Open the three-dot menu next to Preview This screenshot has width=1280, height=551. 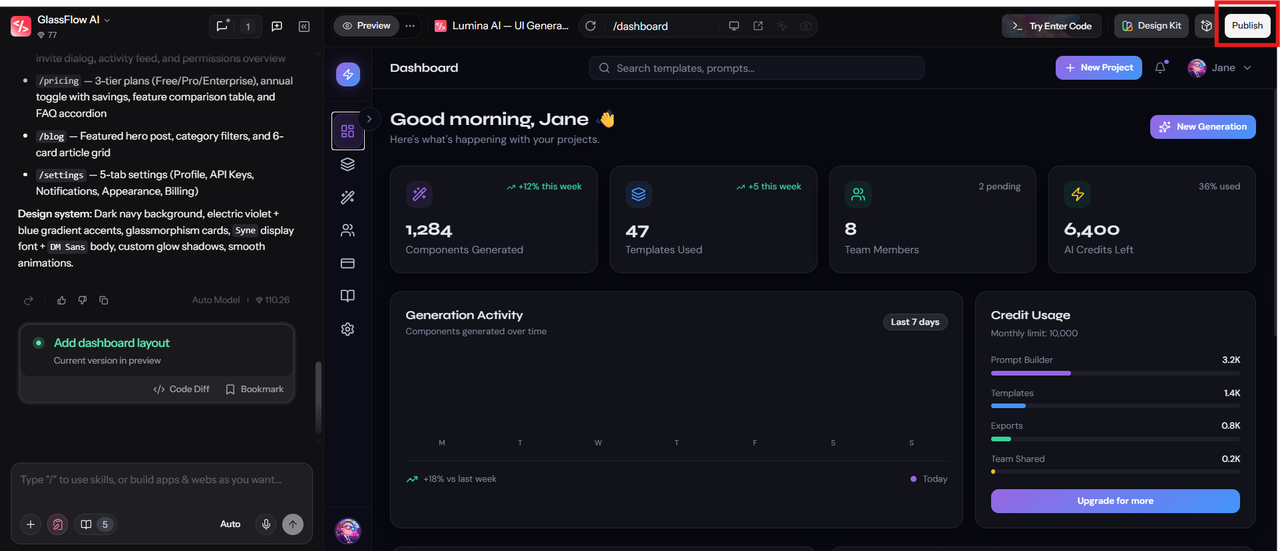[410, 26]
